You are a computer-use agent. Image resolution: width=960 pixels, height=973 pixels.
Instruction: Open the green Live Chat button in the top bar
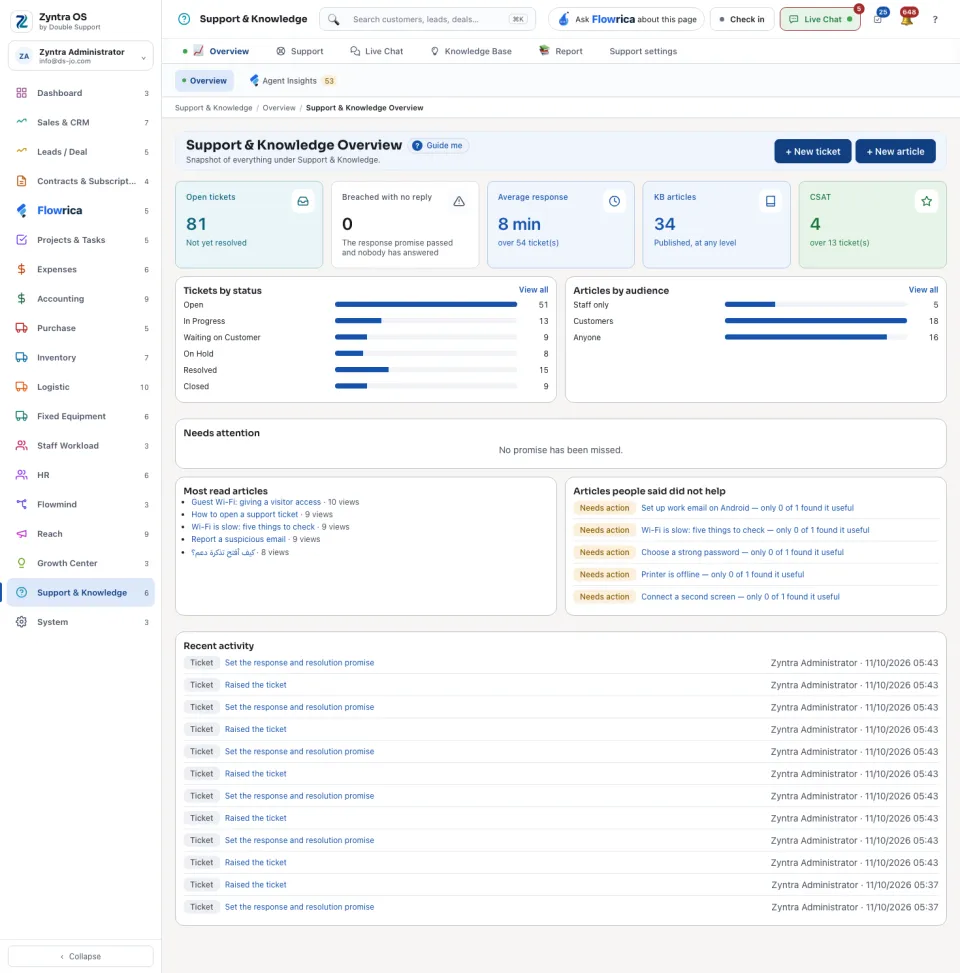pos(820,19)
